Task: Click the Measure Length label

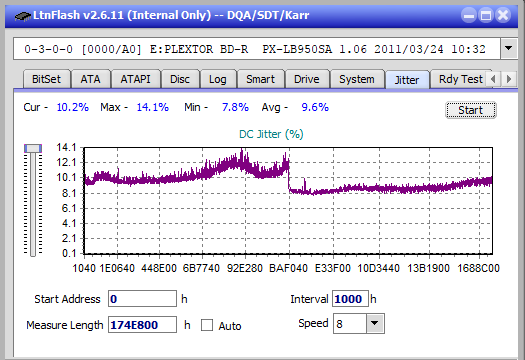Action: pos(65,325)
